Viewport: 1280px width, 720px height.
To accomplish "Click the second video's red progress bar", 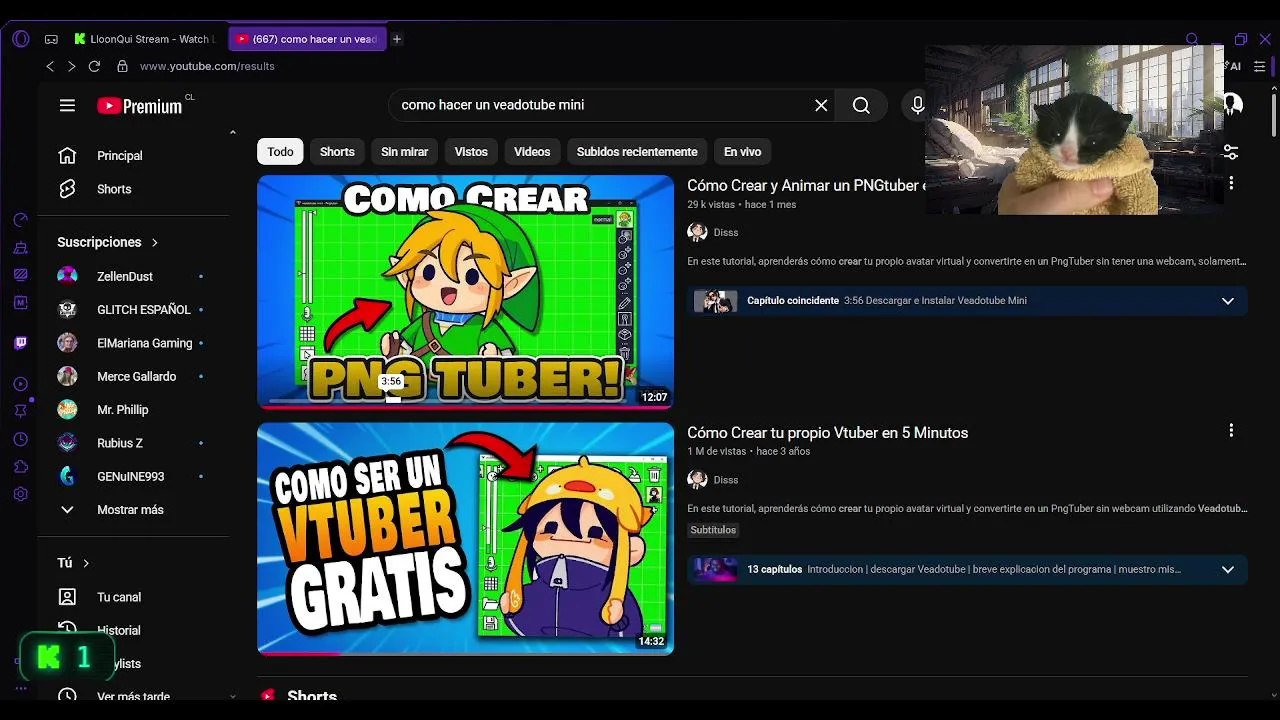I will tap(298, 653).
